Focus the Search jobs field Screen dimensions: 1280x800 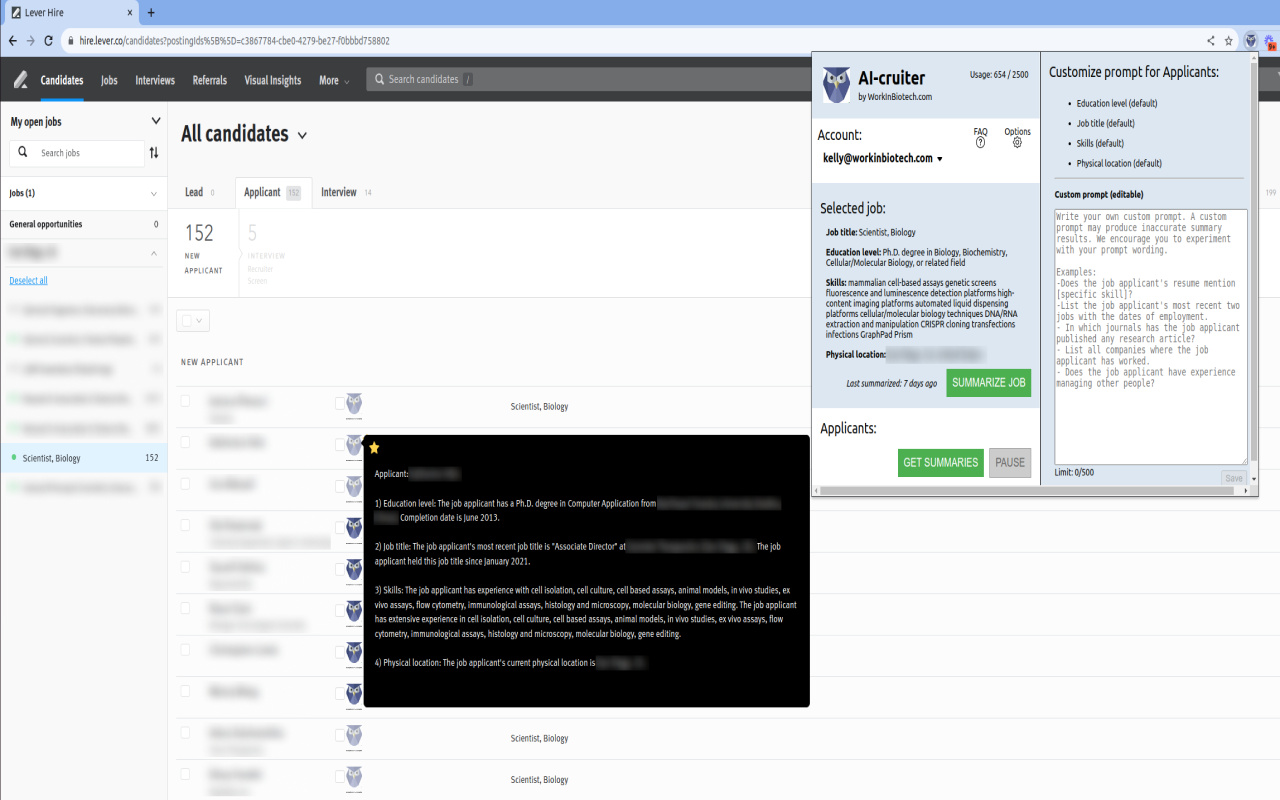pyautogui.click(x=77, y=153)
